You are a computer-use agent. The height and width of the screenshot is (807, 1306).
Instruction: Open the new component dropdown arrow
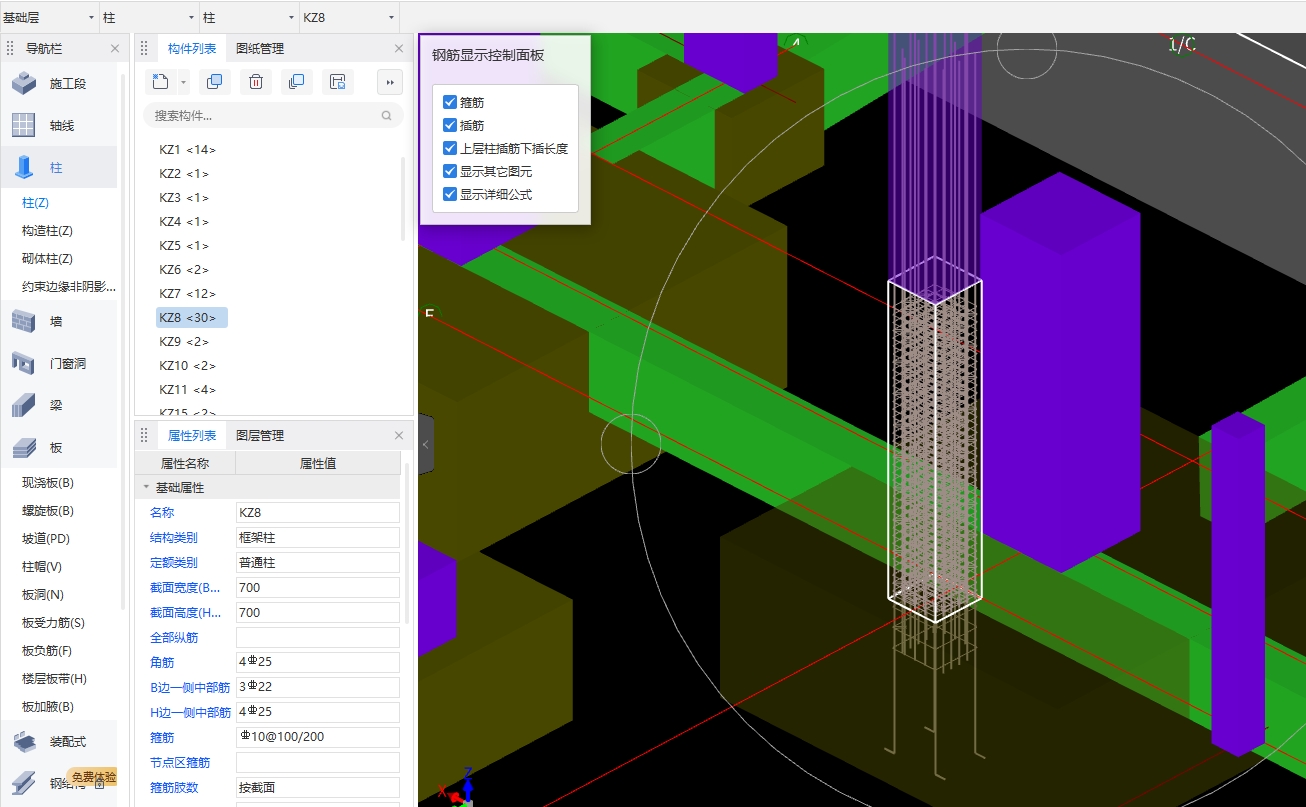click(x=183, y=82)
